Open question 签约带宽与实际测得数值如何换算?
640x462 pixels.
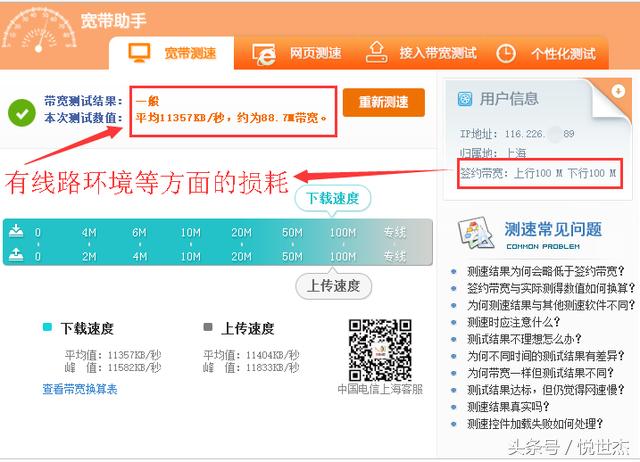tap(551, 288)
